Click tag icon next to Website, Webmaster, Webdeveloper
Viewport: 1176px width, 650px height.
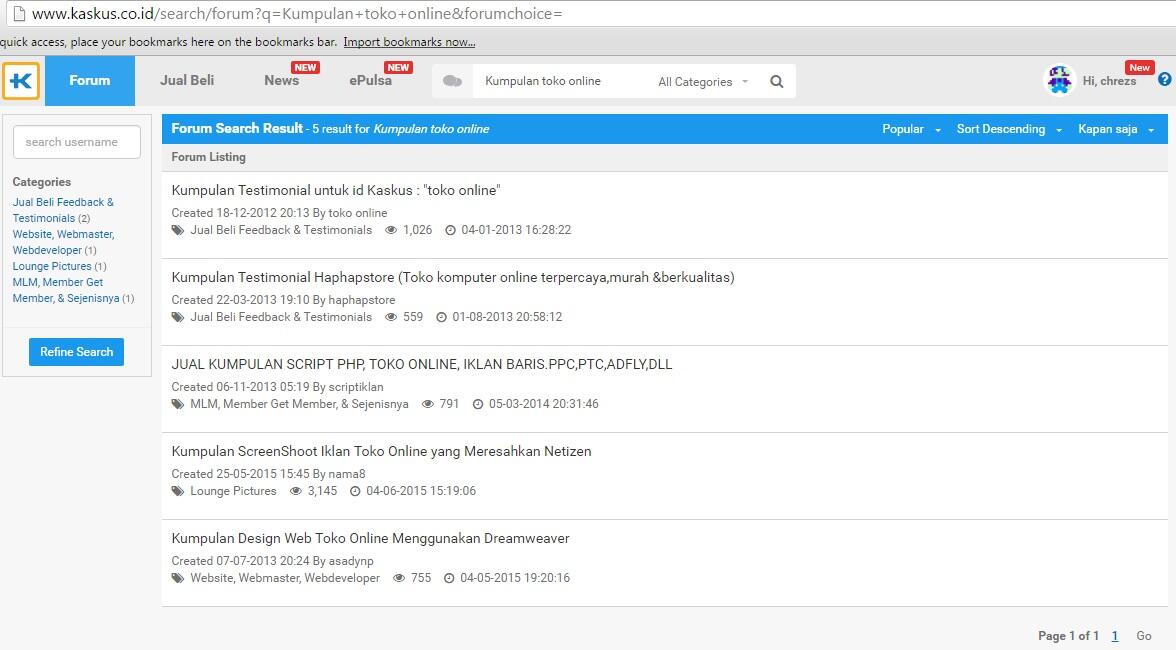(178, 578)
